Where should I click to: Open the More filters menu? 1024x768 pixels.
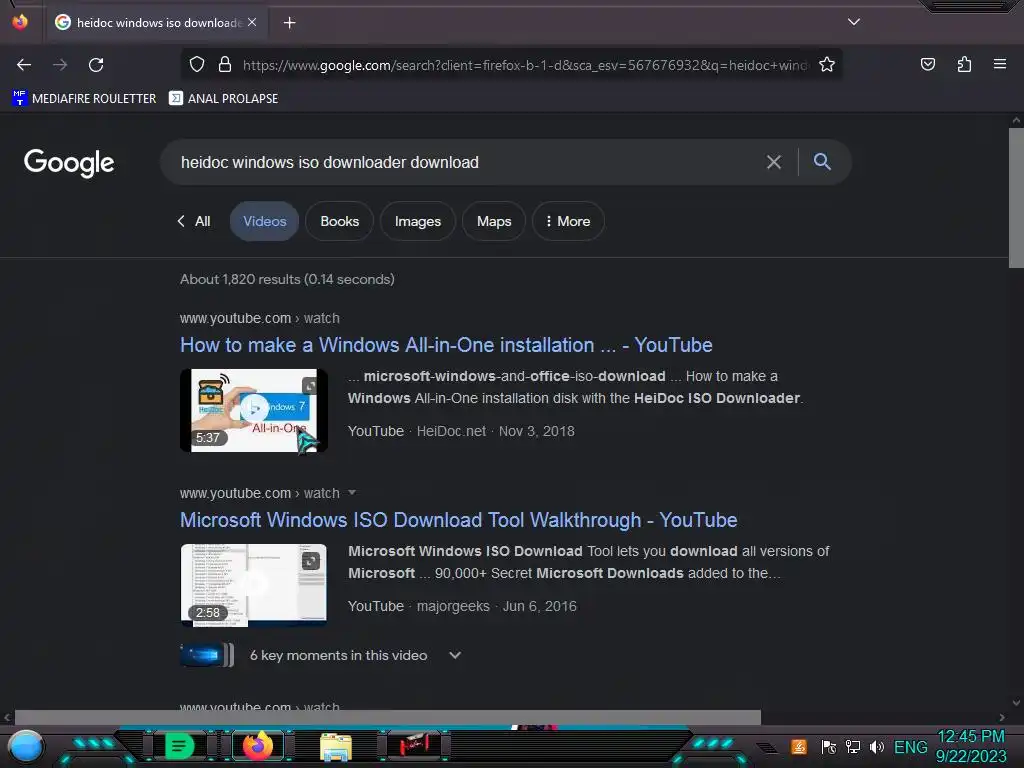click(568, 221)
